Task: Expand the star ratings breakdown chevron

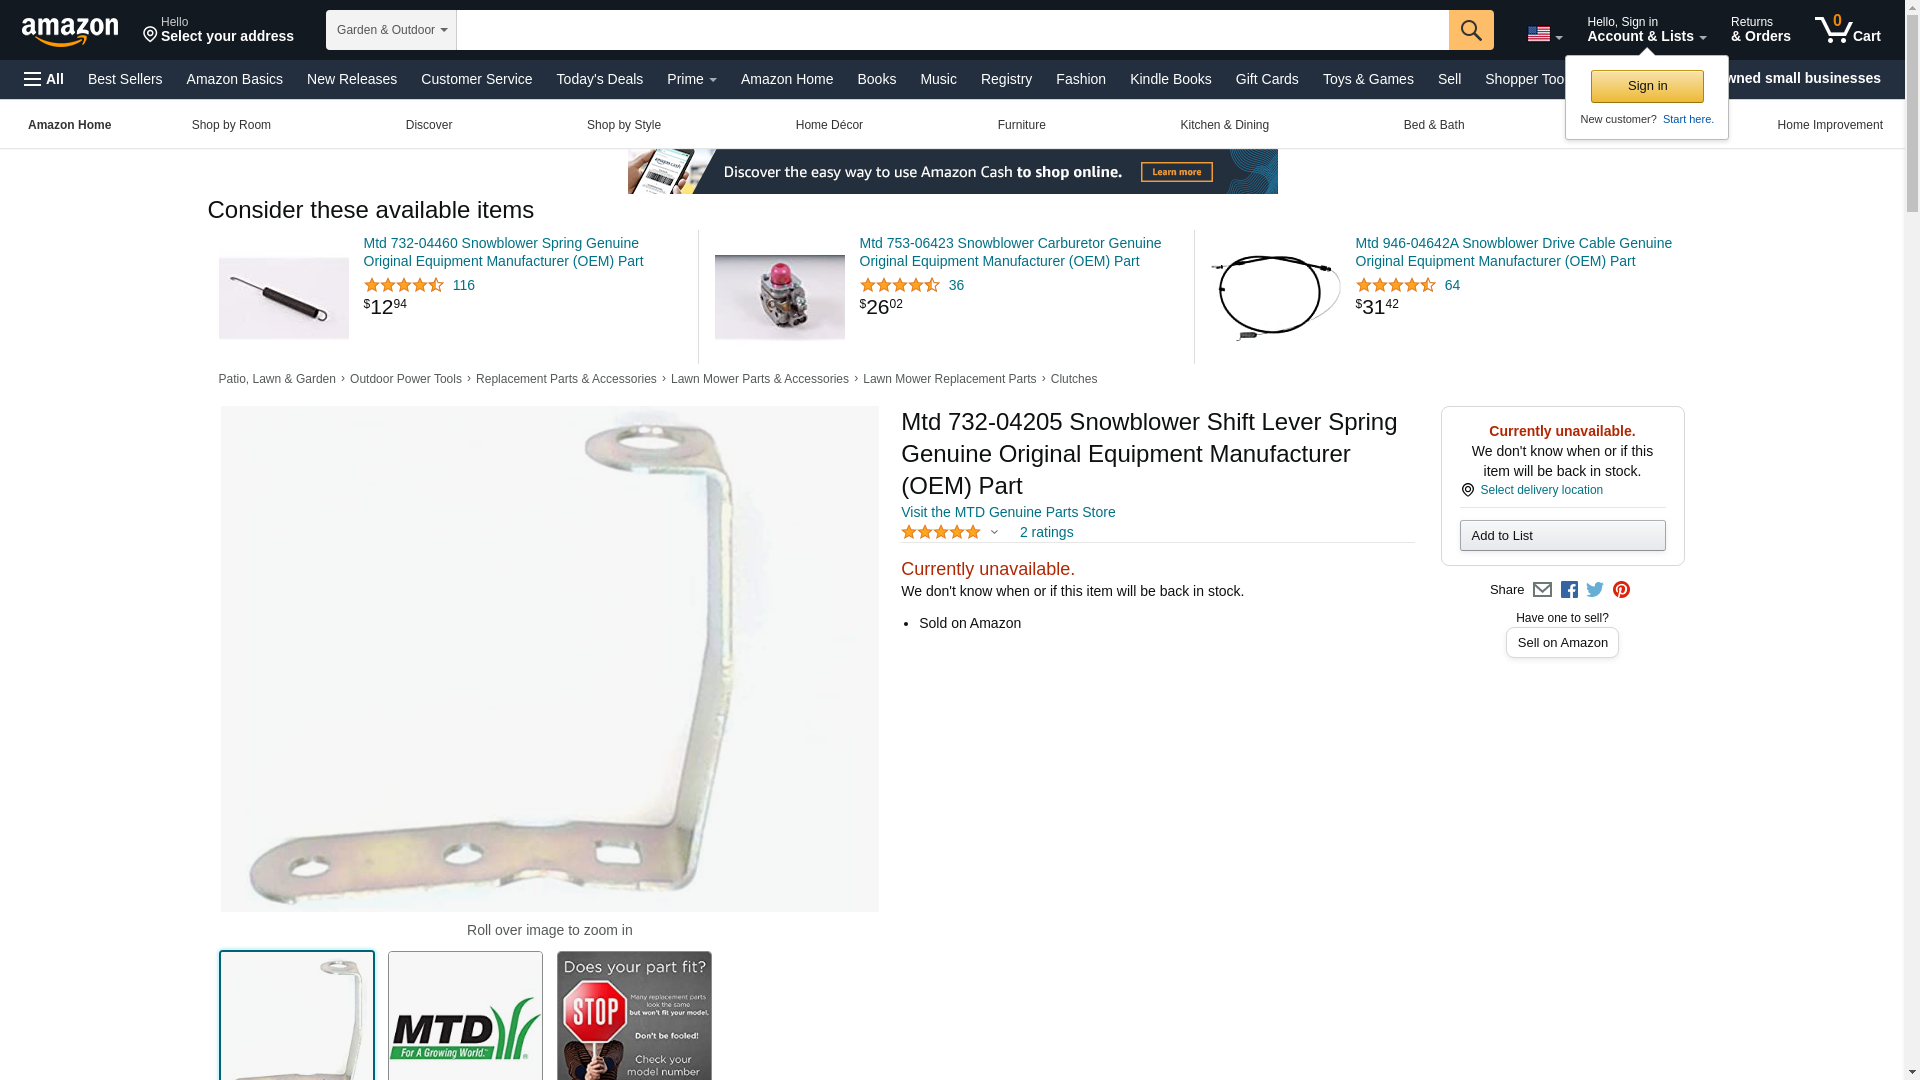Action: click(x=994, y=532)
